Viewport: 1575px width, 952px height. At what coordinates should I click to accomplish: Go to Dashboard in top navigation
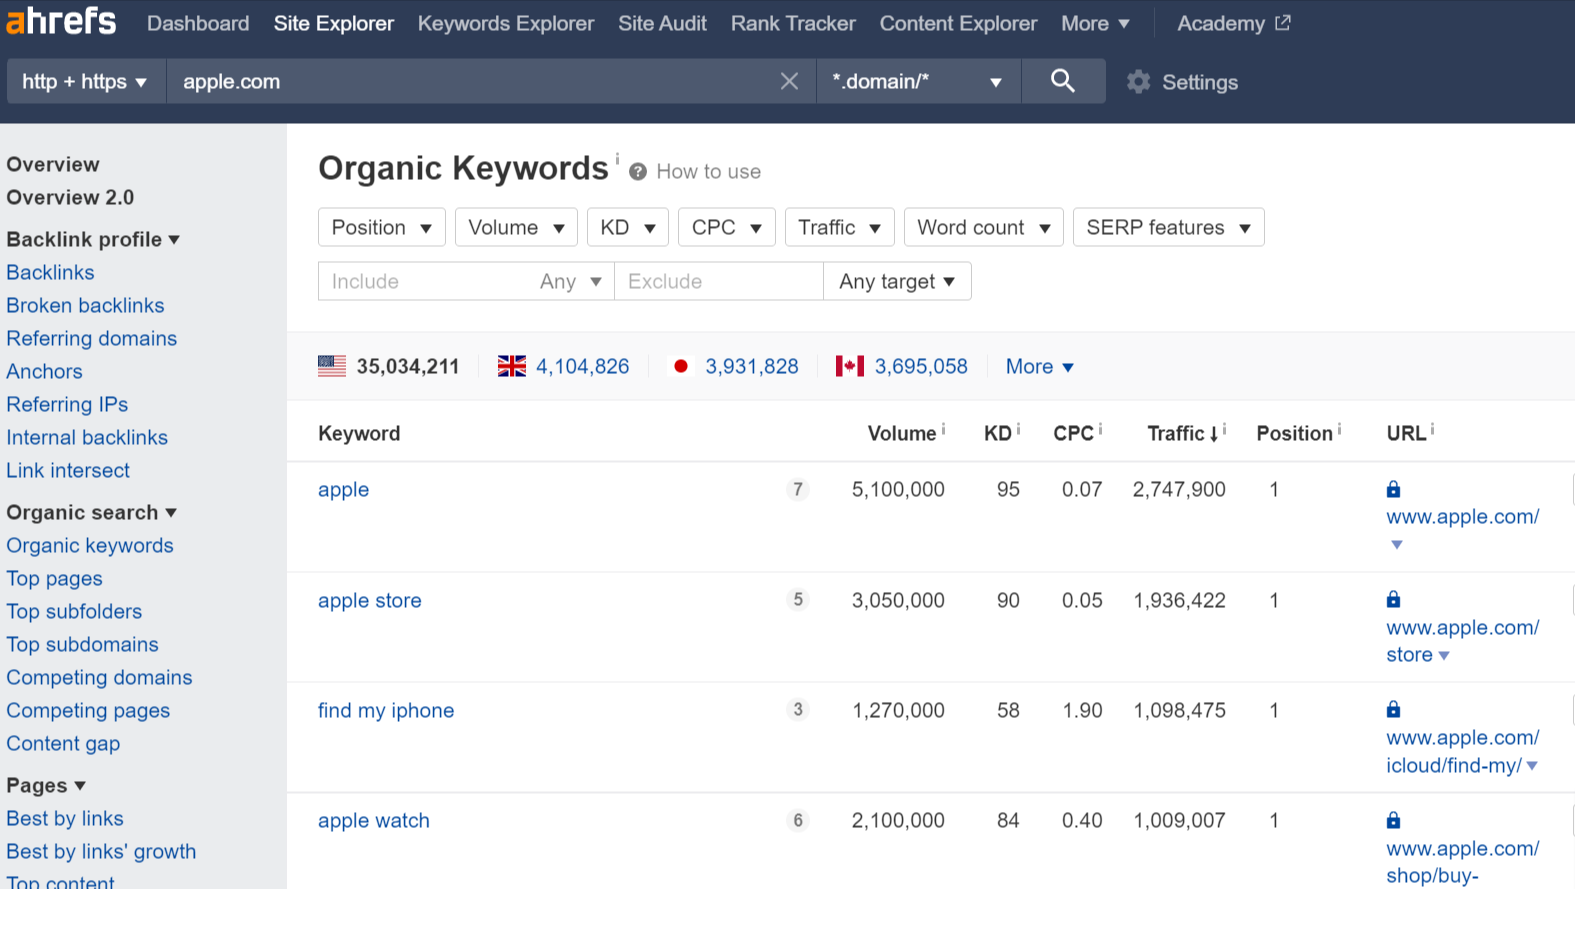pyautogui.click(x=198, y=23)
